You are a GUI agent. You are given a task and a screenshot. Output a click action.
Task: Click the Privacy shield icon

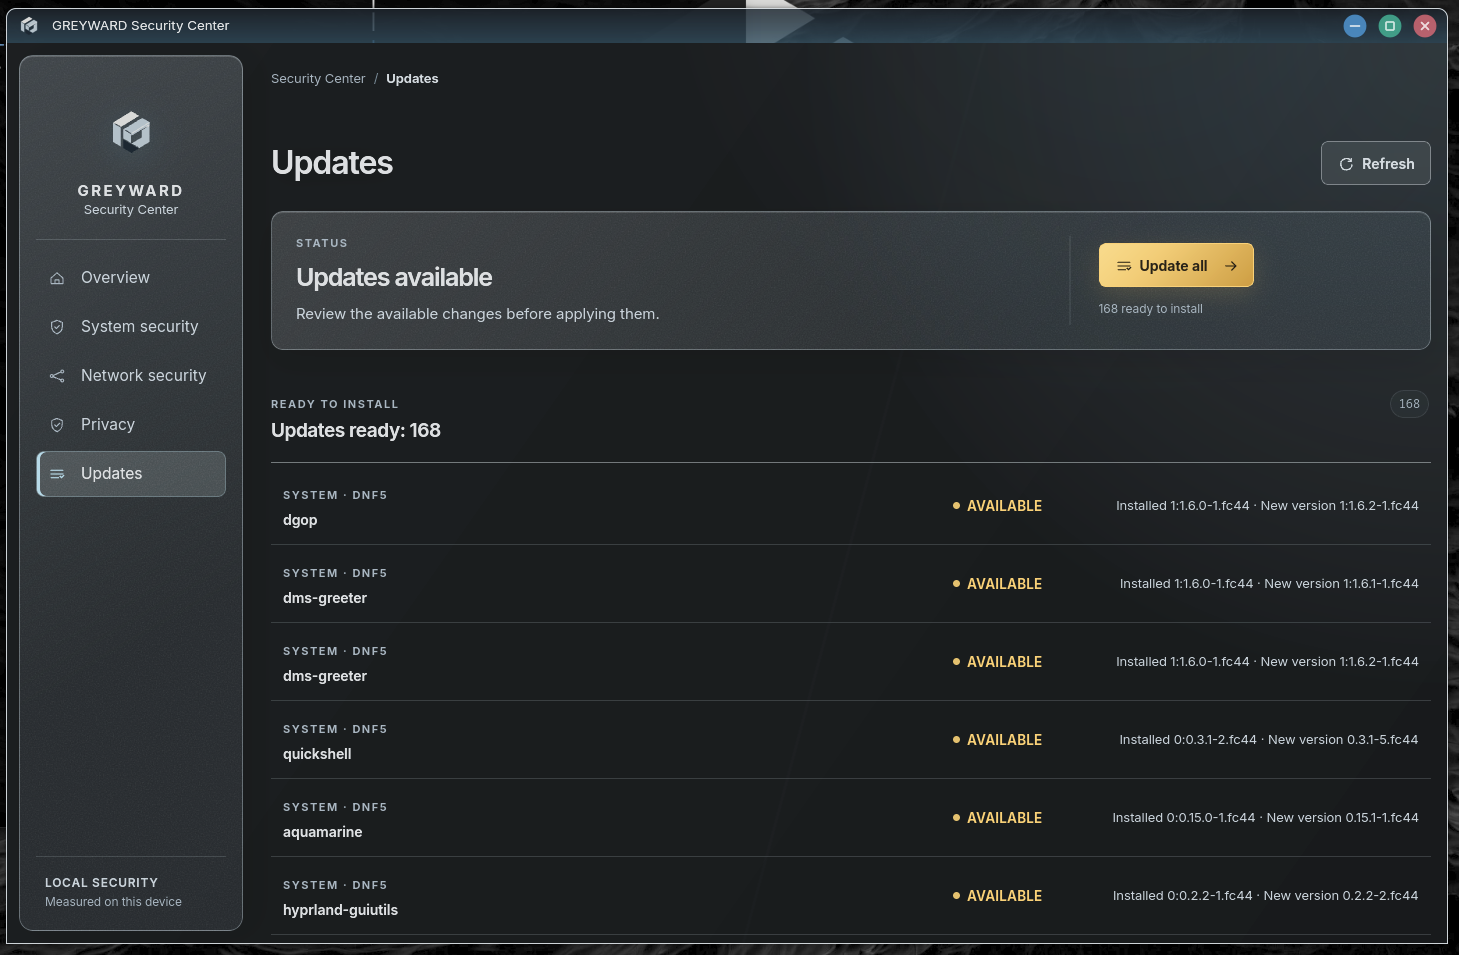57,425
